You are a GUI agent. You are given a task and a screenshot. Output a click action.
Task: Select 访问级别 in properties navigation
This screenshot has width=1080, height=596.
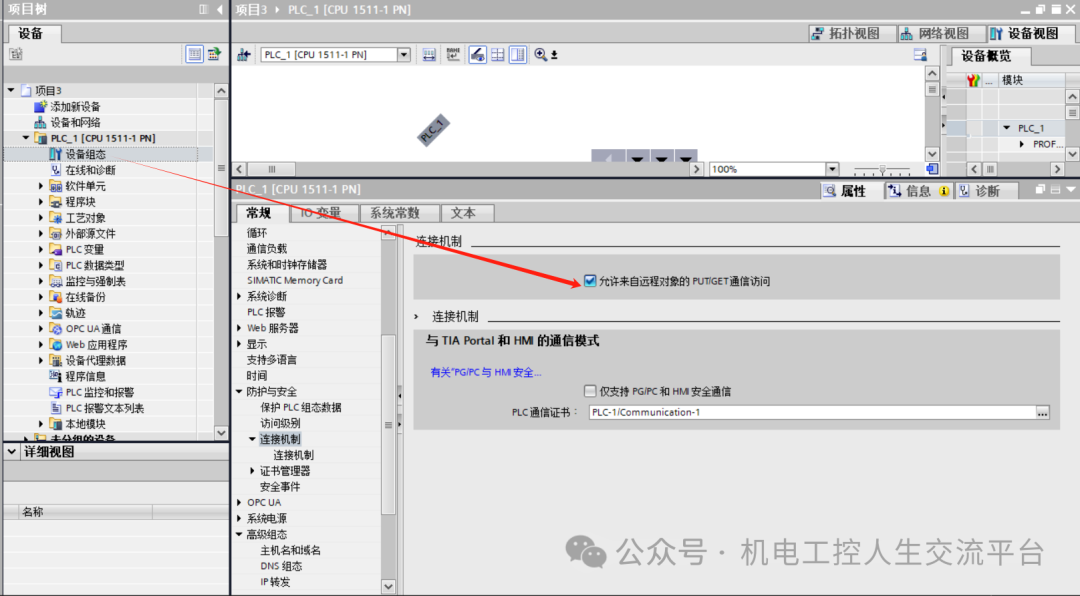pyautogui.click(x=280, y=423)
